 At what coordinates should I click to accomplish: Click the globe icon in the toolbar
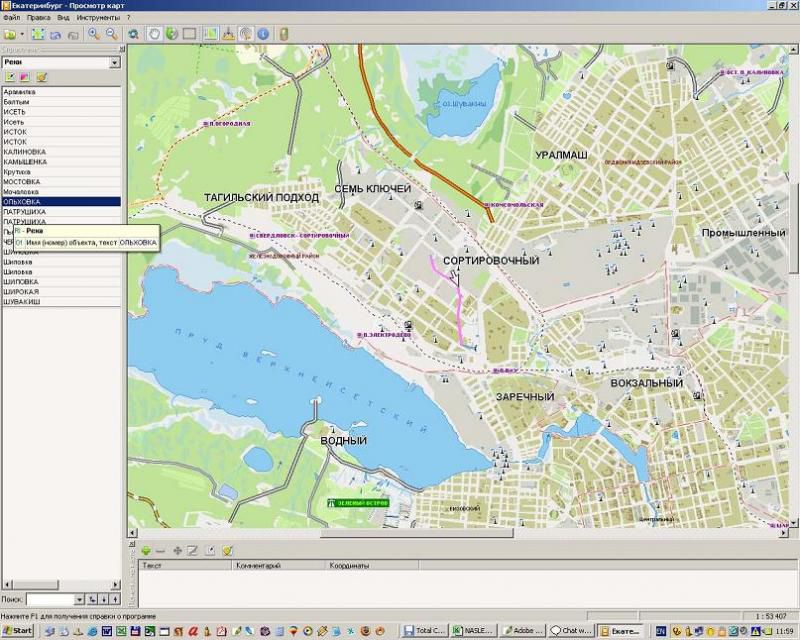tap(171, 34)
